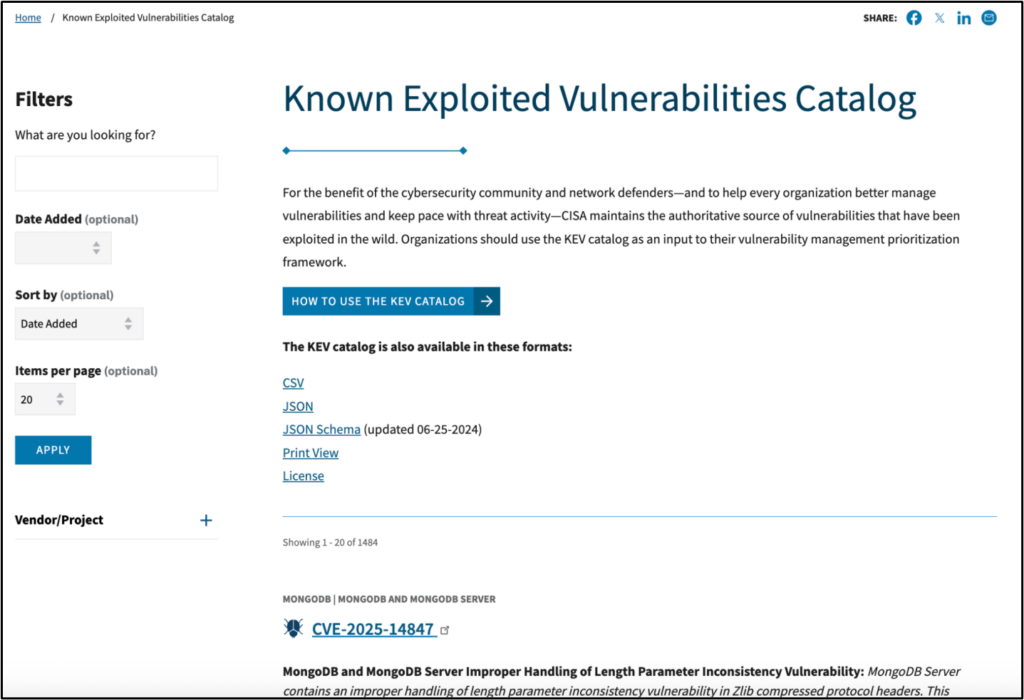Share page on LinkedIn
This screenshot has height=700, width=1024.
(x=964, y=18)
